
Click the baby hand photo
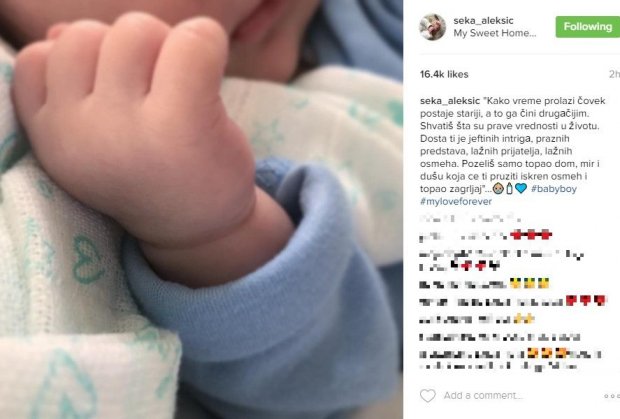coord(201,210)
